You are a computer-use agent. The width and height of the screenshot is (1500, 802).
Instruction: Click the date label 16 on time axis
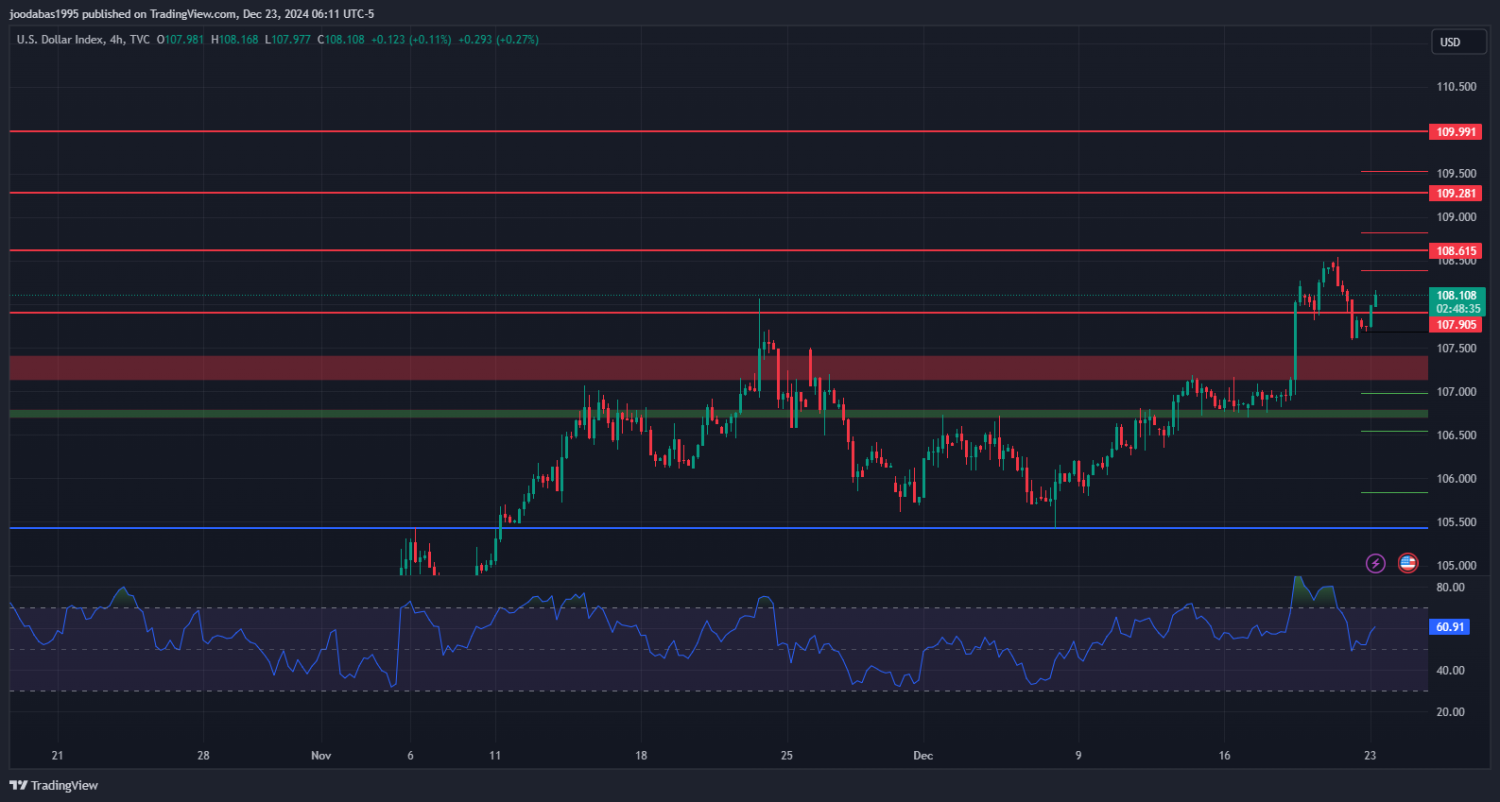1224,755
